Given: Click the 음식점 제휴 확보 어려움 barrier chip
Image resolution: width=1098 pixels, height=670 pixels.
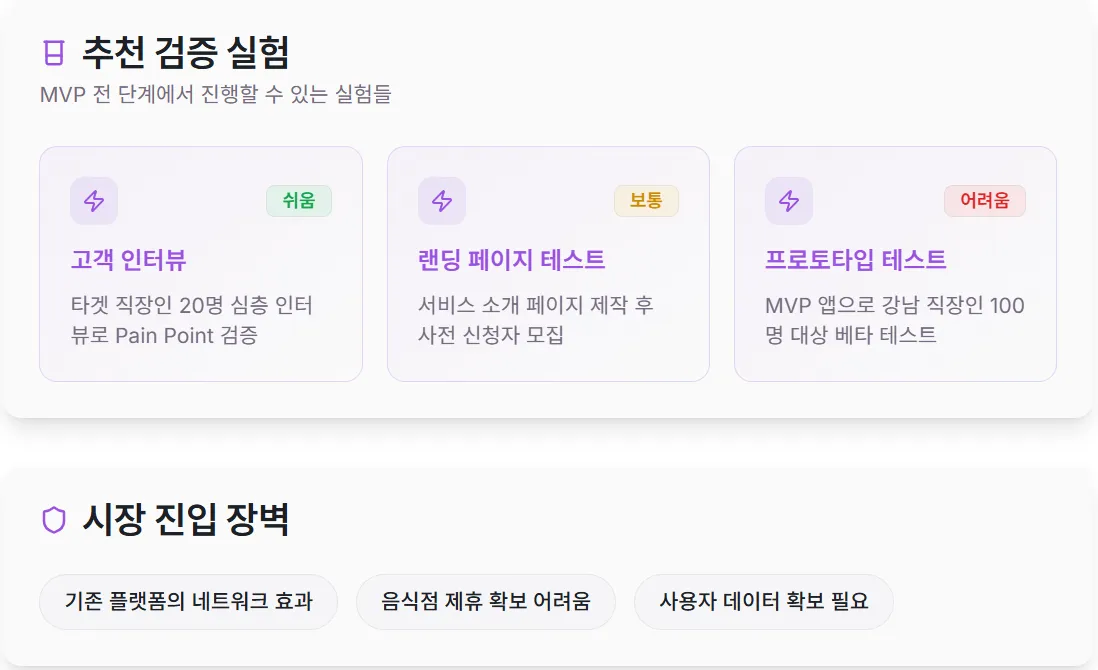Looking at the screenshot, I should point(485,601).
